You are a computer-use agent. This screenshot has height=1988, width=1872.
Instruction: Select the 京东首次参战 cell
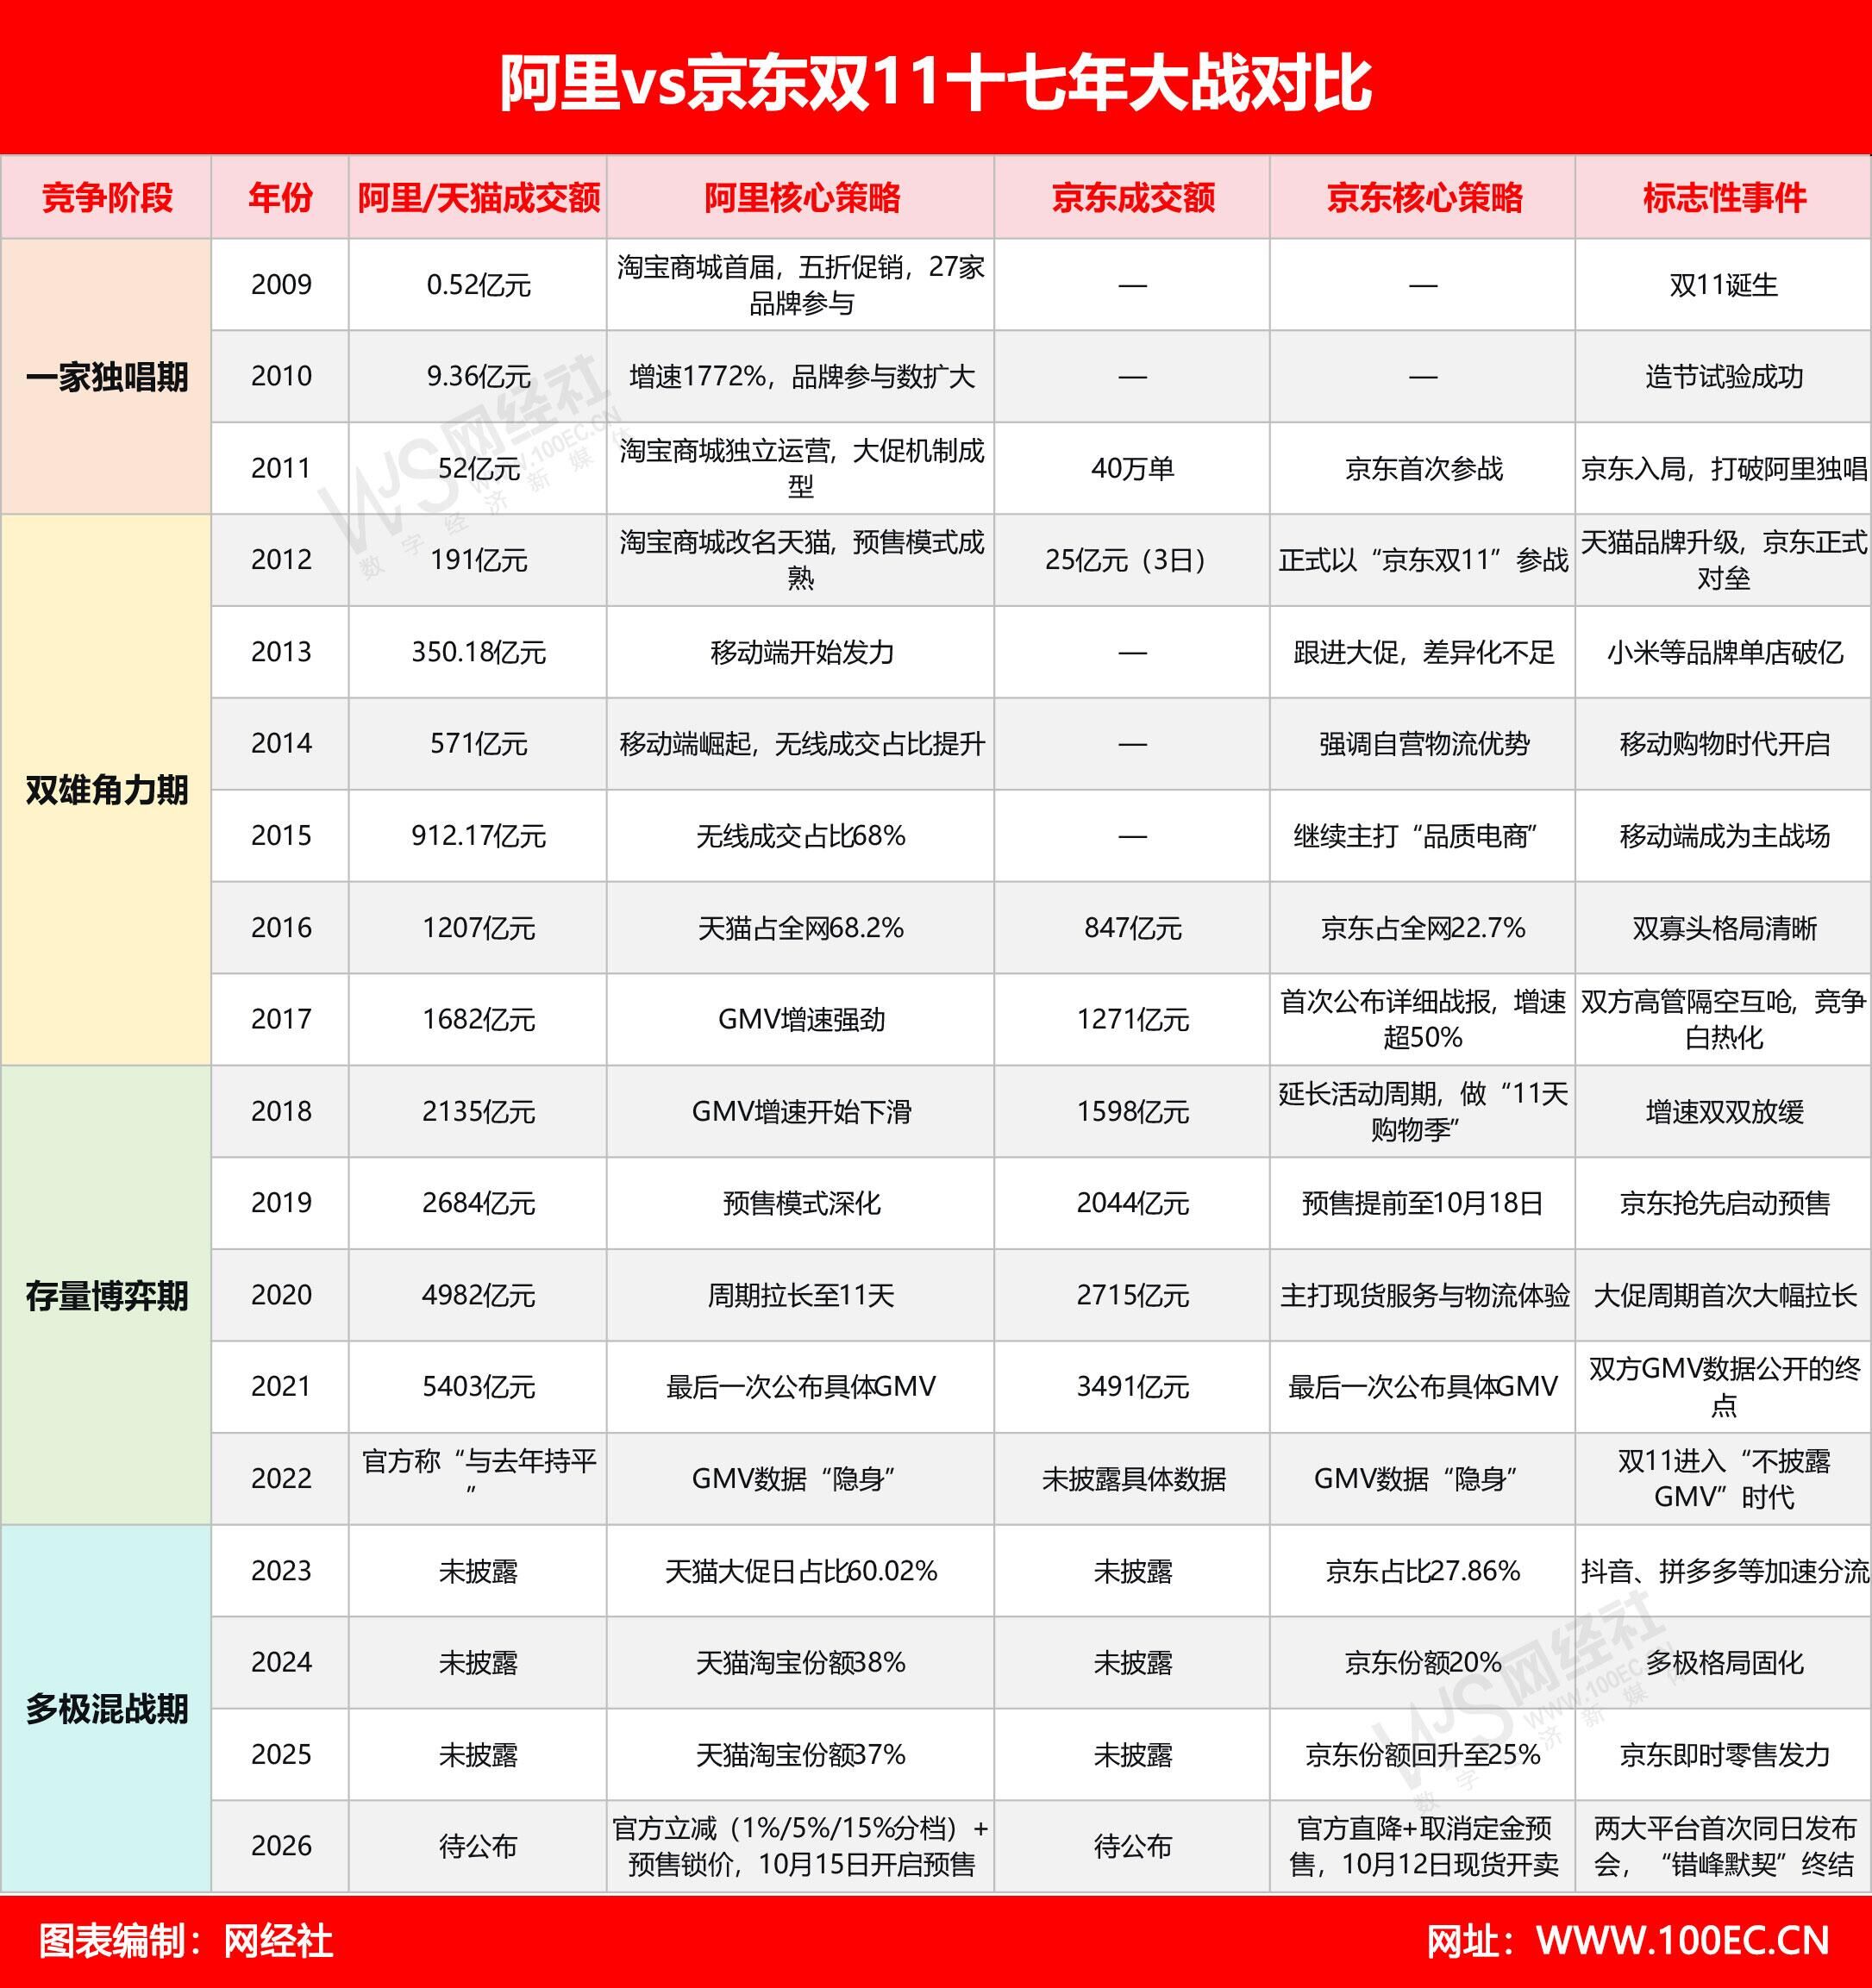(1423, 469)
